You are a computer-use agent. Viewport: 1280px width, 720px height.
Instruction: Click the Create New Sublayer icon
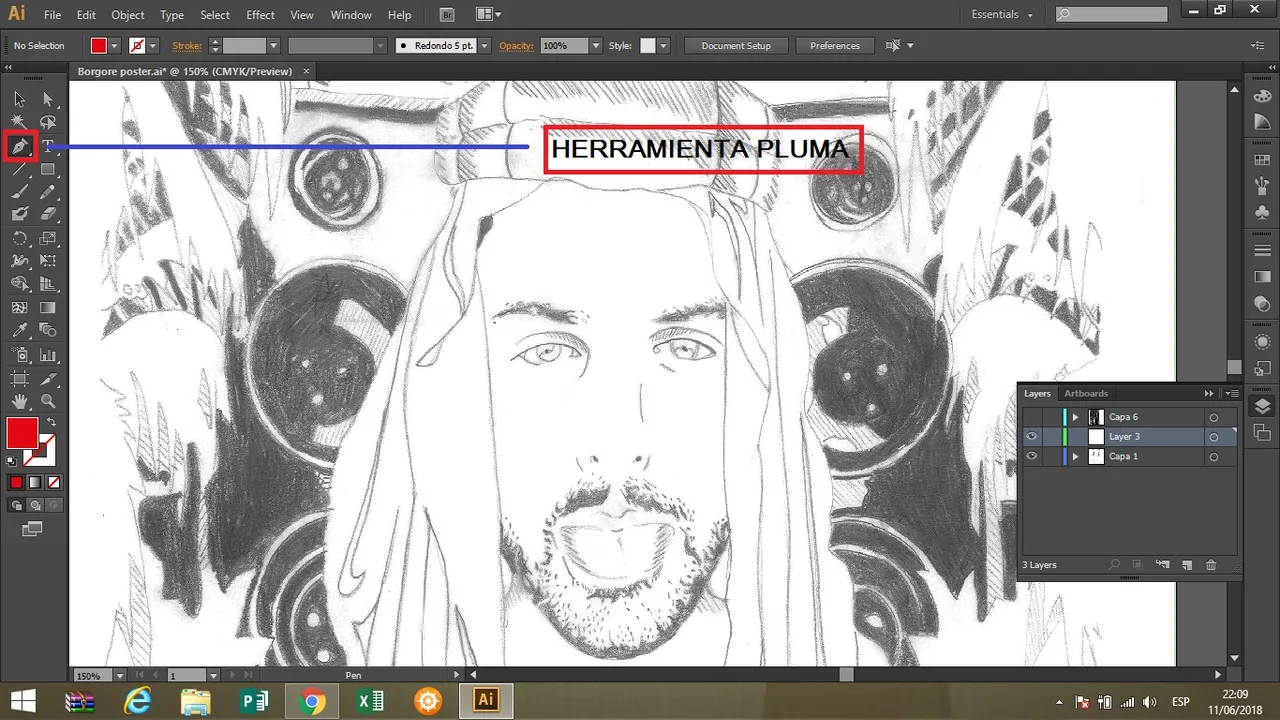(x=1163, y=565)
